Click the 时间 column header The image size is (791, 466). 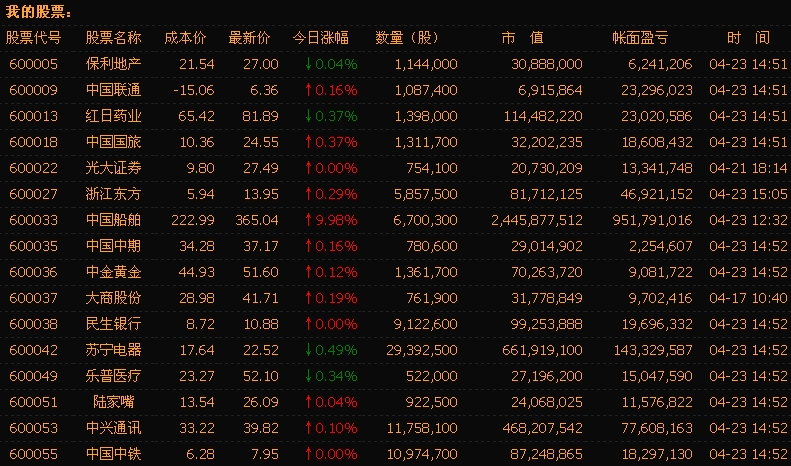748,38
